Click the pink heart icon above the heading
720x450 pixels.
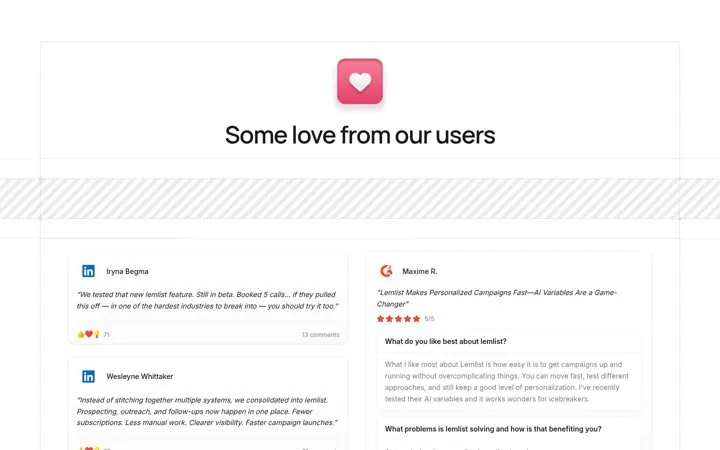point(360,81)
